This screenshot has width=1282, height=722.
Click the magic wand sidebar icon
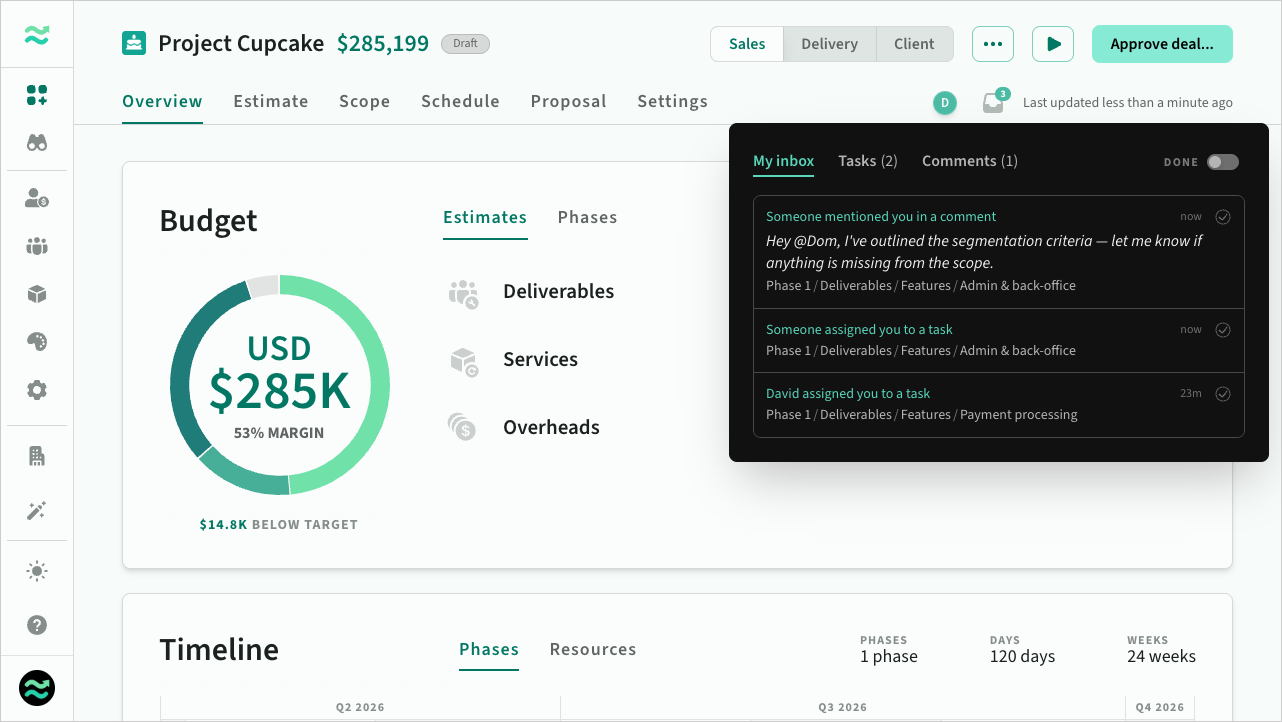click(x=37, y=511)
